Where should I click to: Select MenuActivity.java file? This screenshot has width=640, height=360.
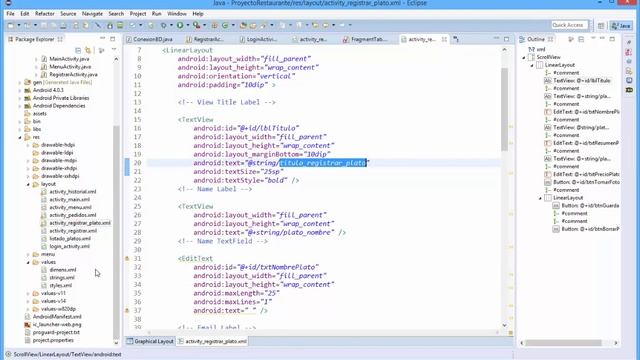point(70,67)
